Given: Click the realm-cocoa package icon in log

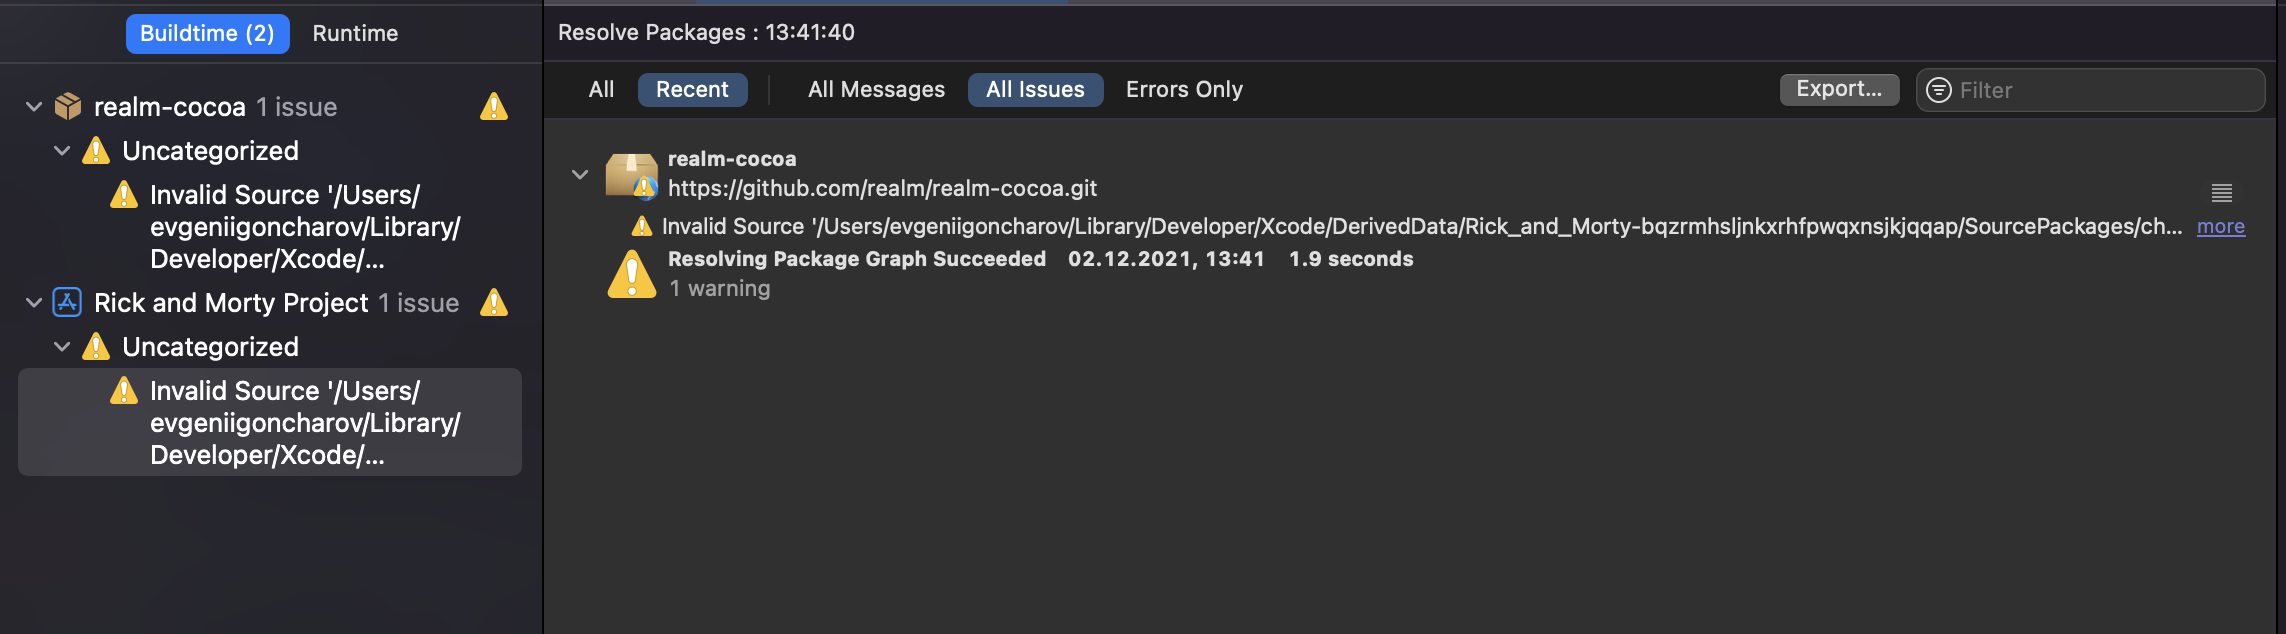Looking at the screenshot, I should click(632, 175).
